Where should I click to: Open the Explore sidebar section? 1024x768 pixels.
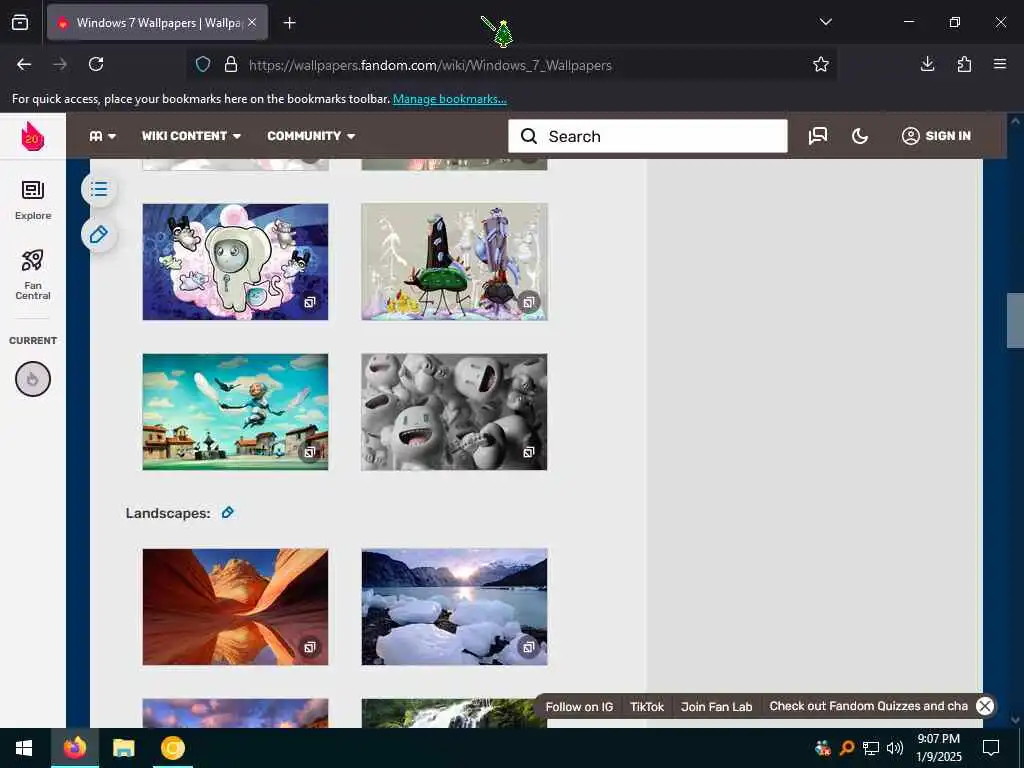click(x=33, y=200)
